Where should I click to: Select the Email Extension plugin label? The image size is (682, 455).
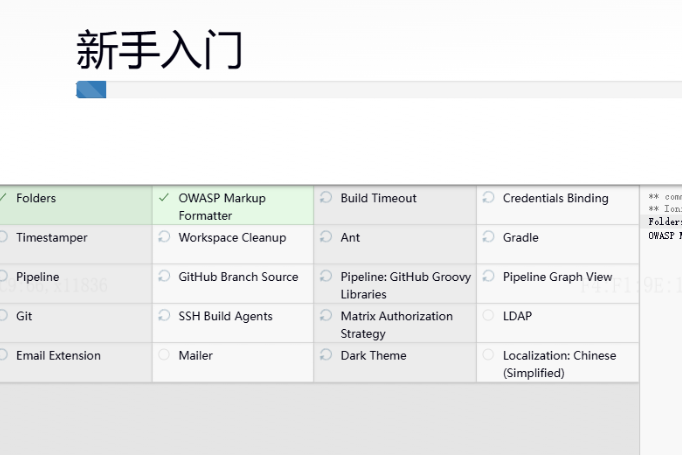click(x=58, y=356)
